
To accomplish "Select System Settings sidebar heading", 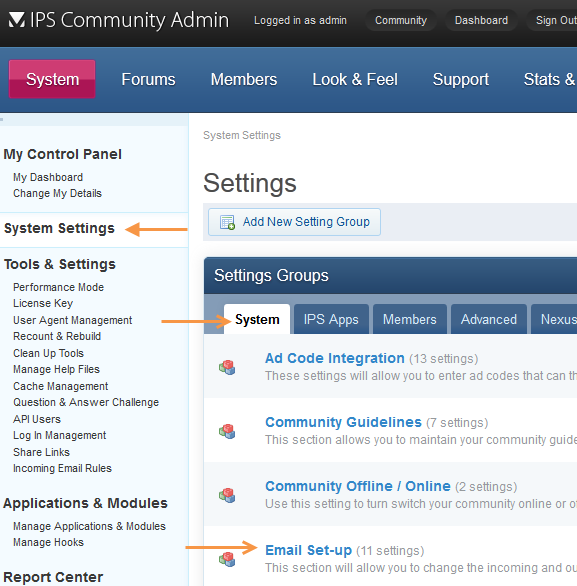I will 59,228.
